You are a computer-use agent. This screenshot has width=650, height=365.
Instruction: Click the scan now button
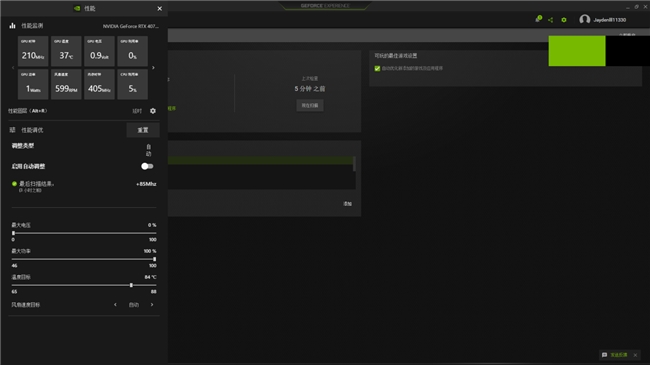(x=310, y=105)
